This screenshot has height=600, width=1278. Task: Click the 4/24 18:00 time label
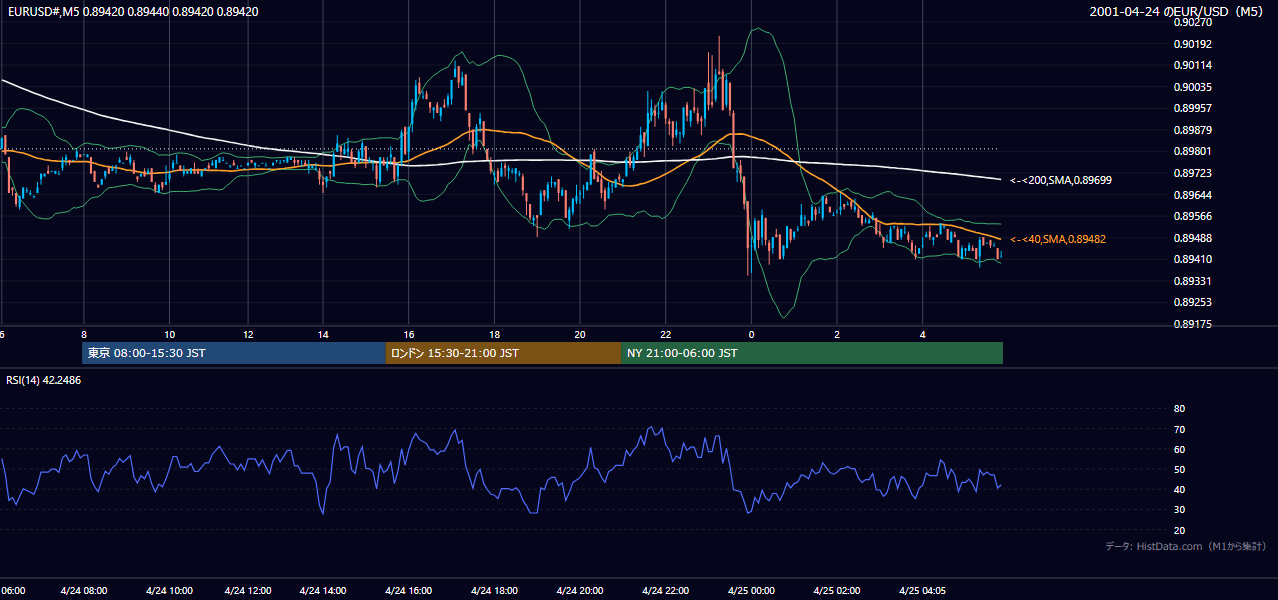(494, 591)
